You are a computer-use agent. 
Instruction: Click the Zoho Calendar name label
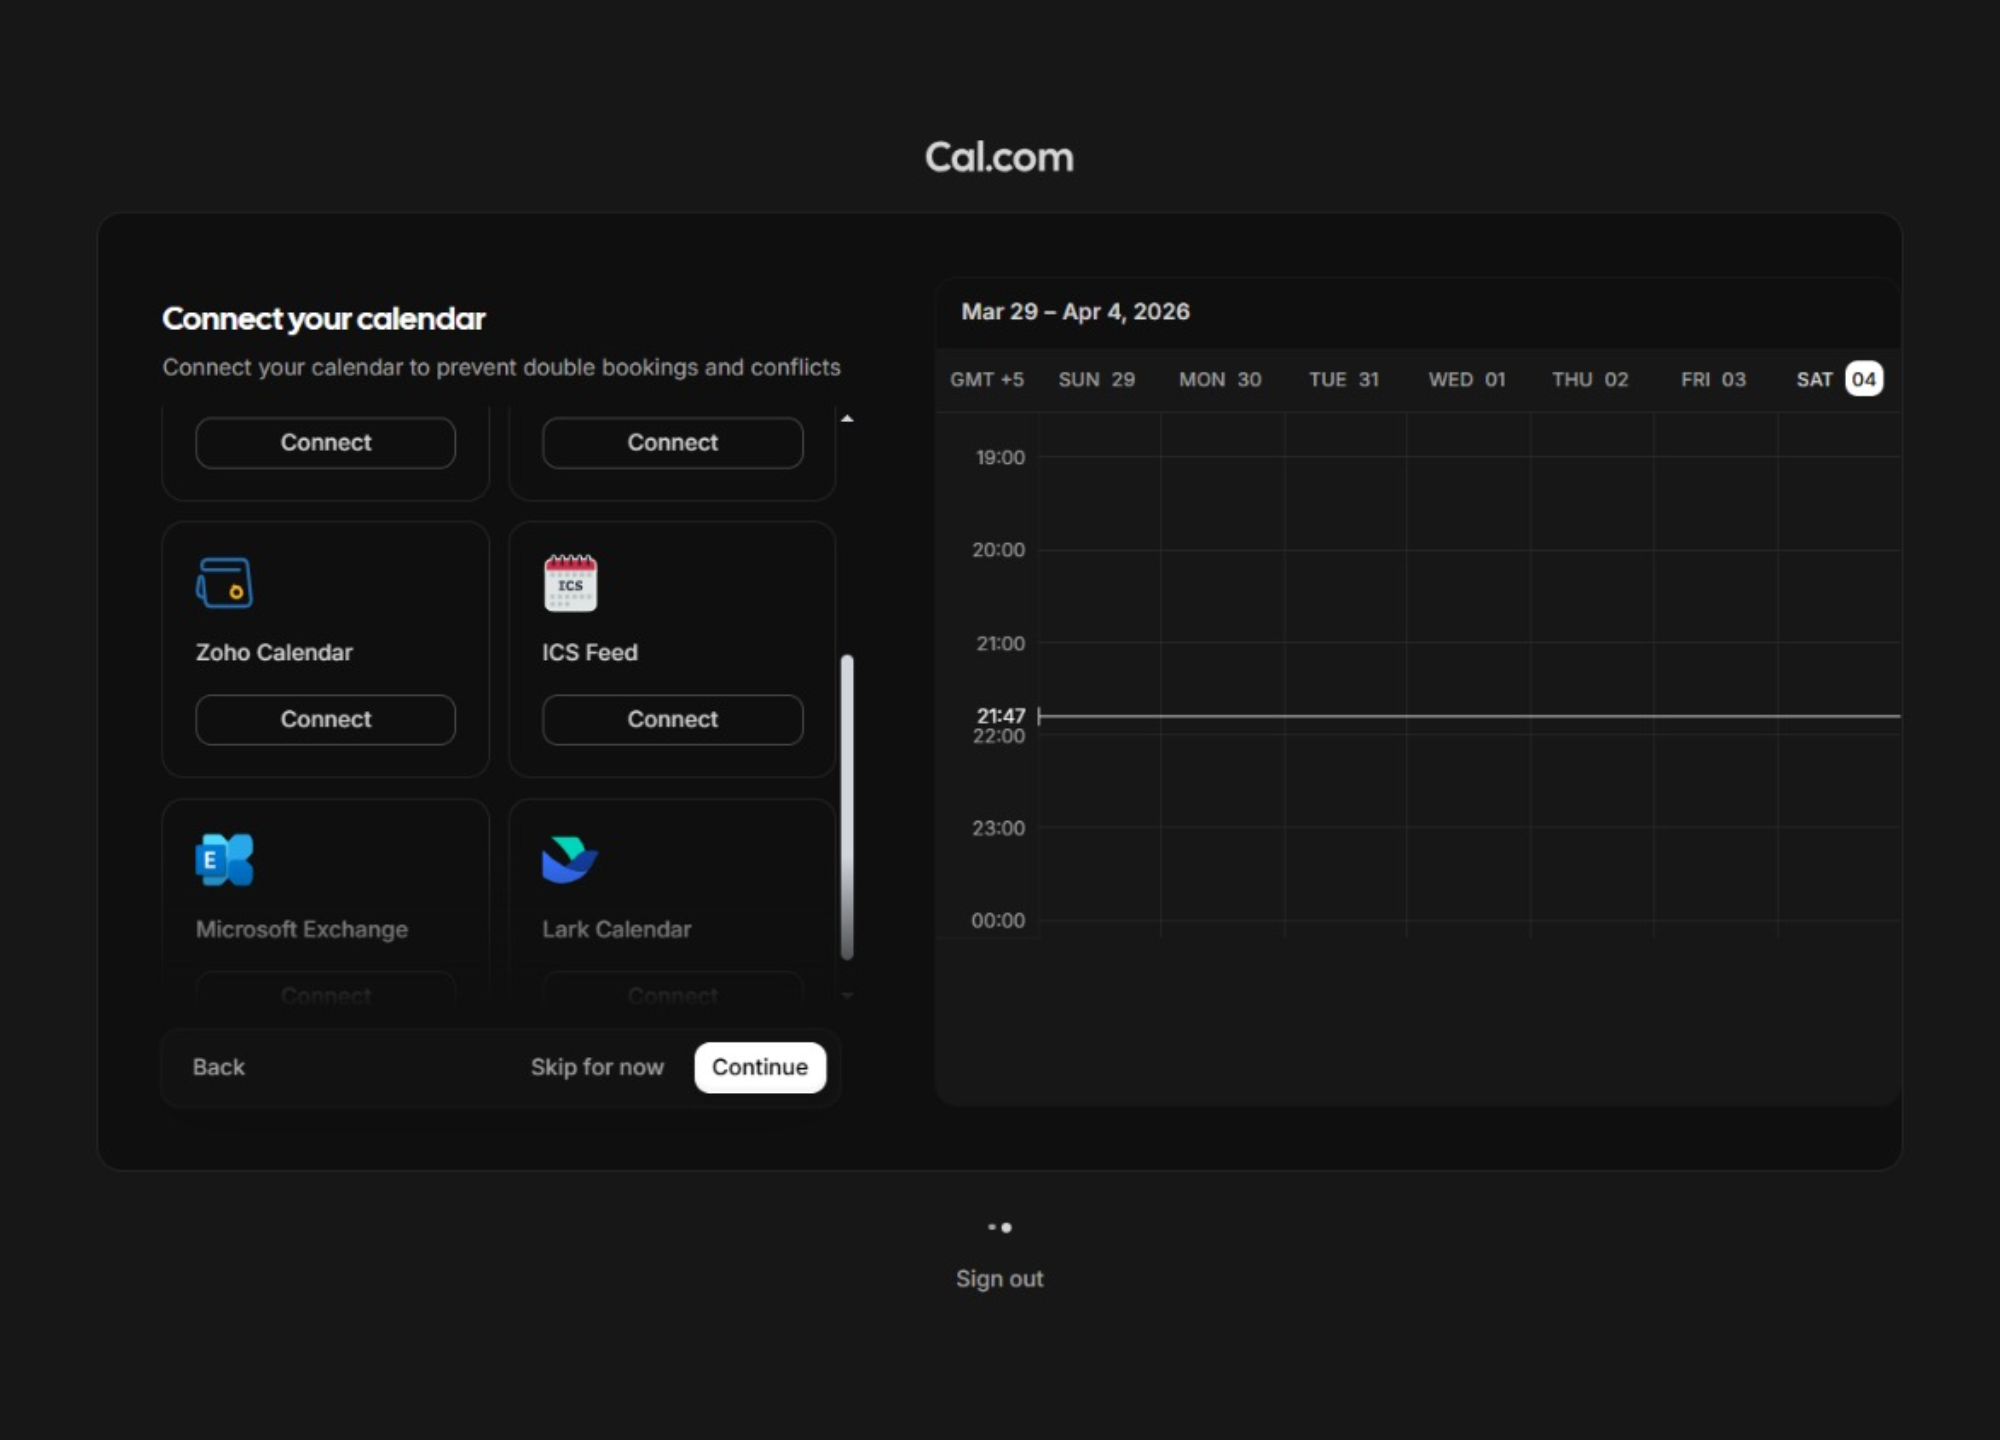274,652
